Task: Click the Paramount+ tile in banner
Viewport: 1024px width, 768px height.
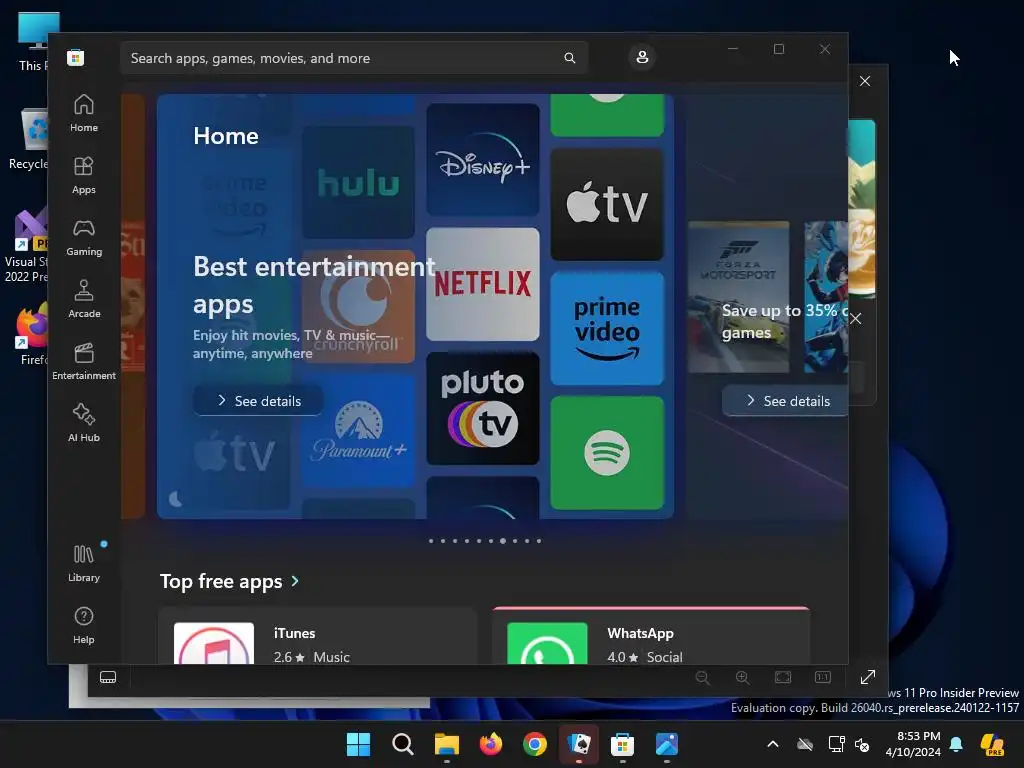Action: (x=358, y=431)
